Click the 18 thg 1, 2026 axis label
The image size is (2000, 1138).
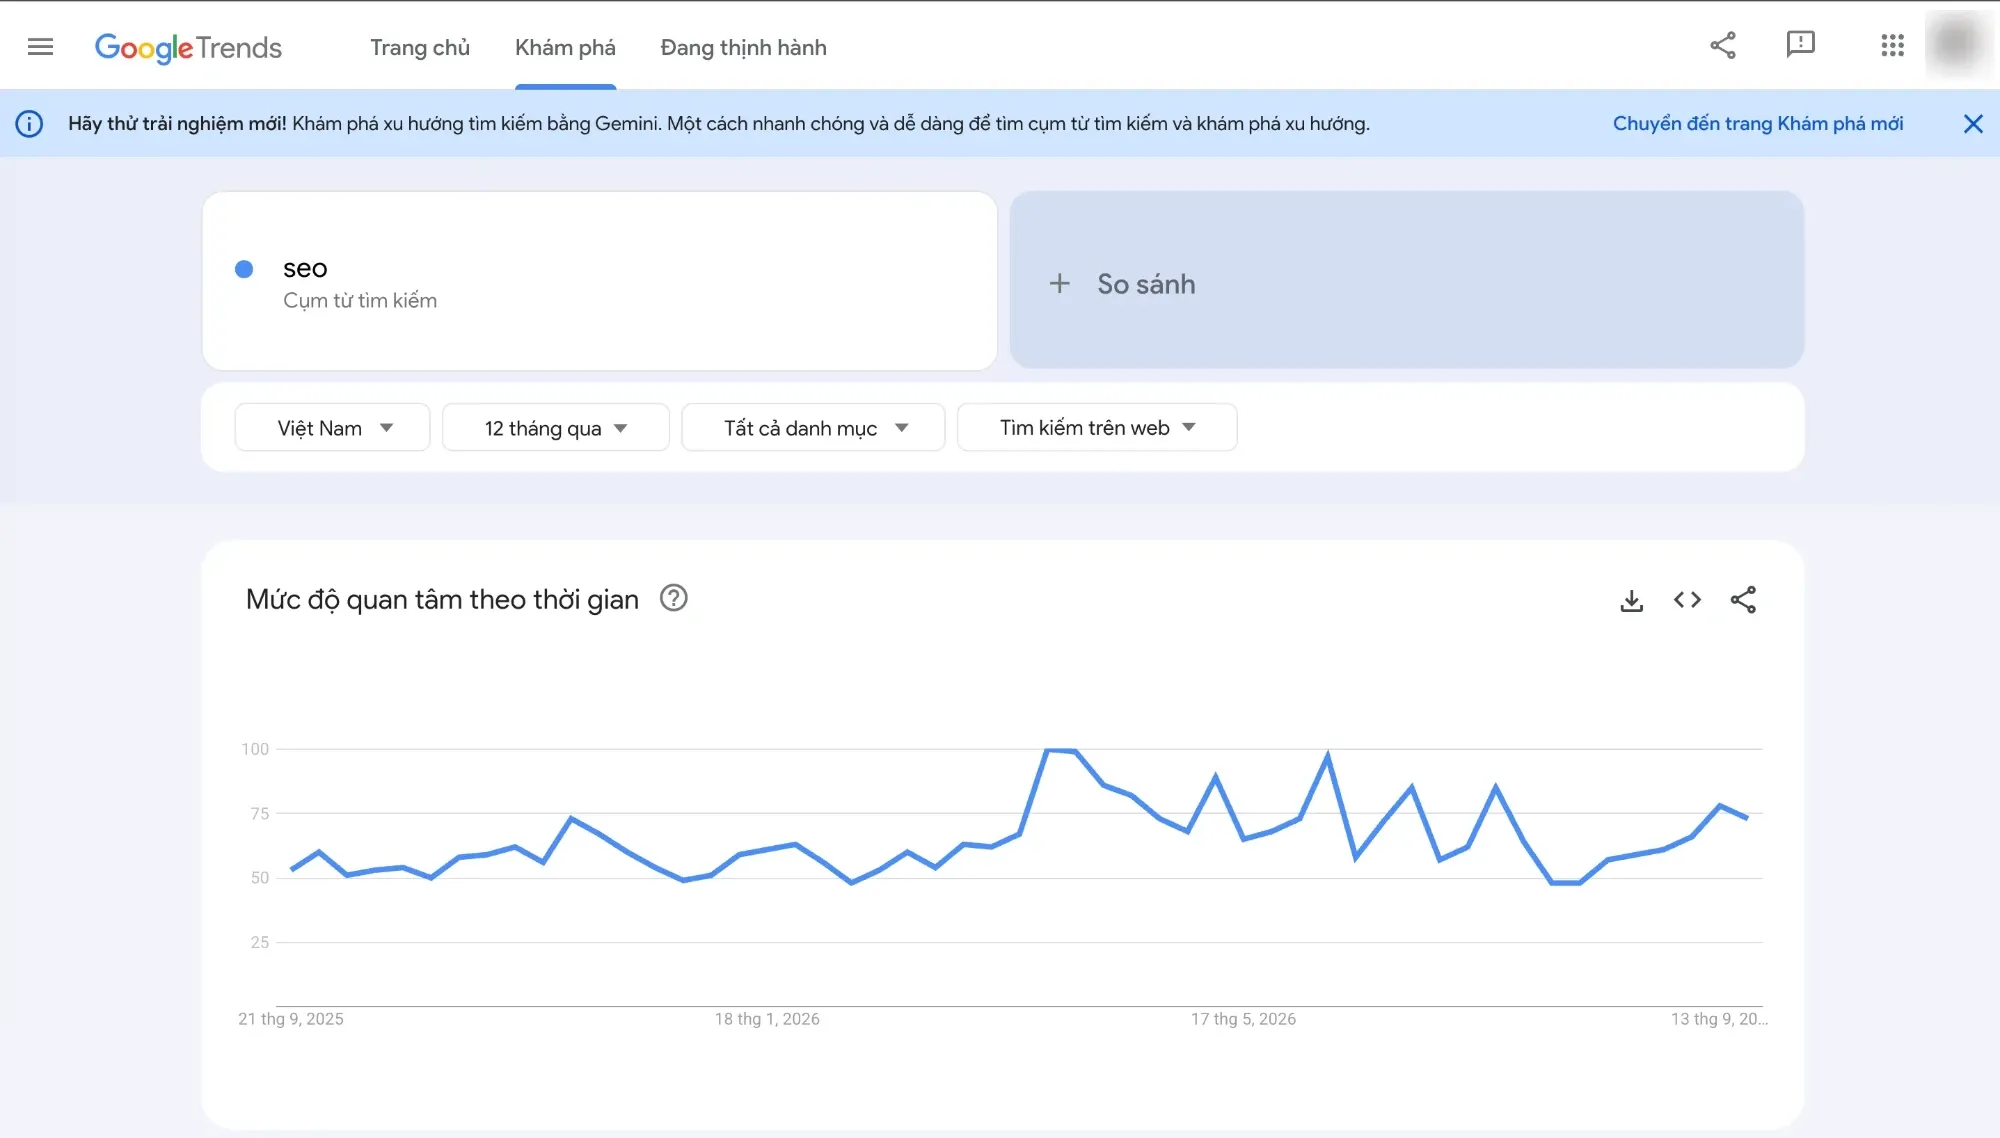click(767, 1019)
